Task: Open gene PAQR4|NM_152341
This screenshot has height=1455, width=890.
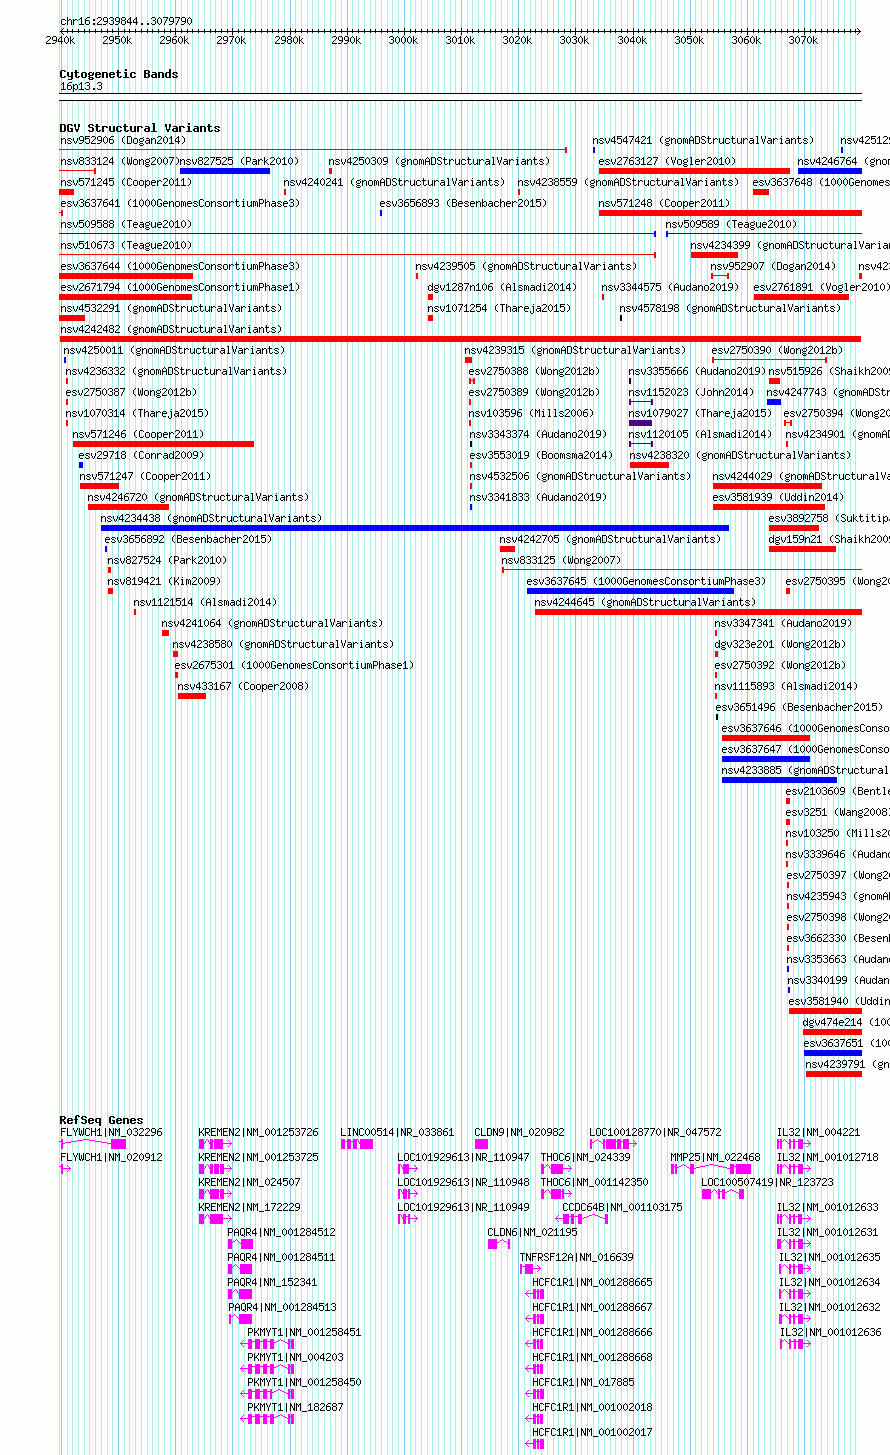Action: click(x=273, y=1282)
